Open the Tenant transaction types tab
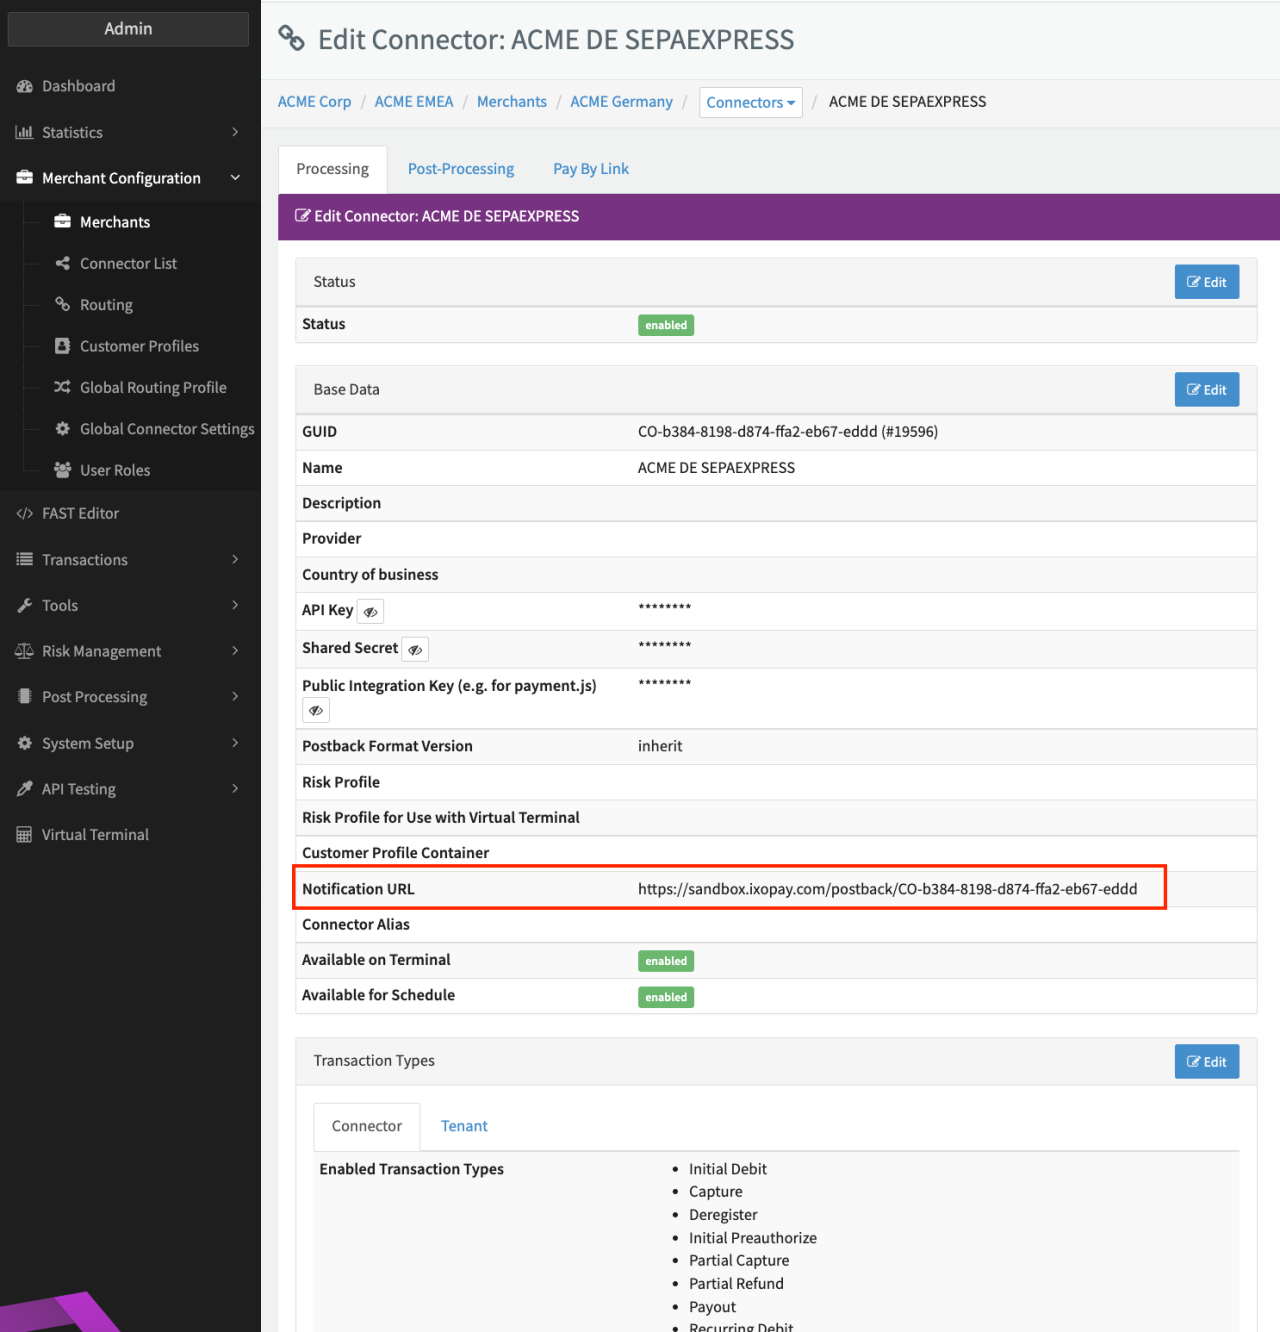Viewport: 1280px width, 1332px height. pos(464,1126)
